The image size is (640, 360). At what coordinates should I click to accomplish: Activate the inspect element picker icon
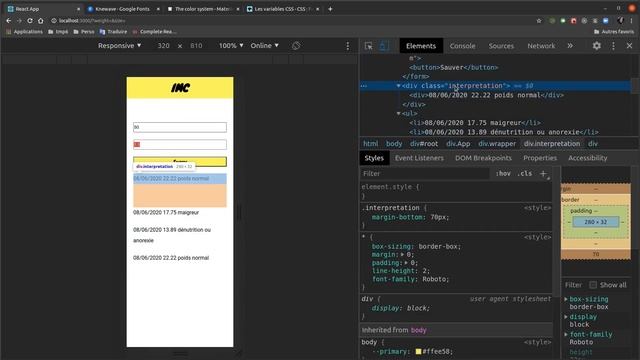(368, 46)
